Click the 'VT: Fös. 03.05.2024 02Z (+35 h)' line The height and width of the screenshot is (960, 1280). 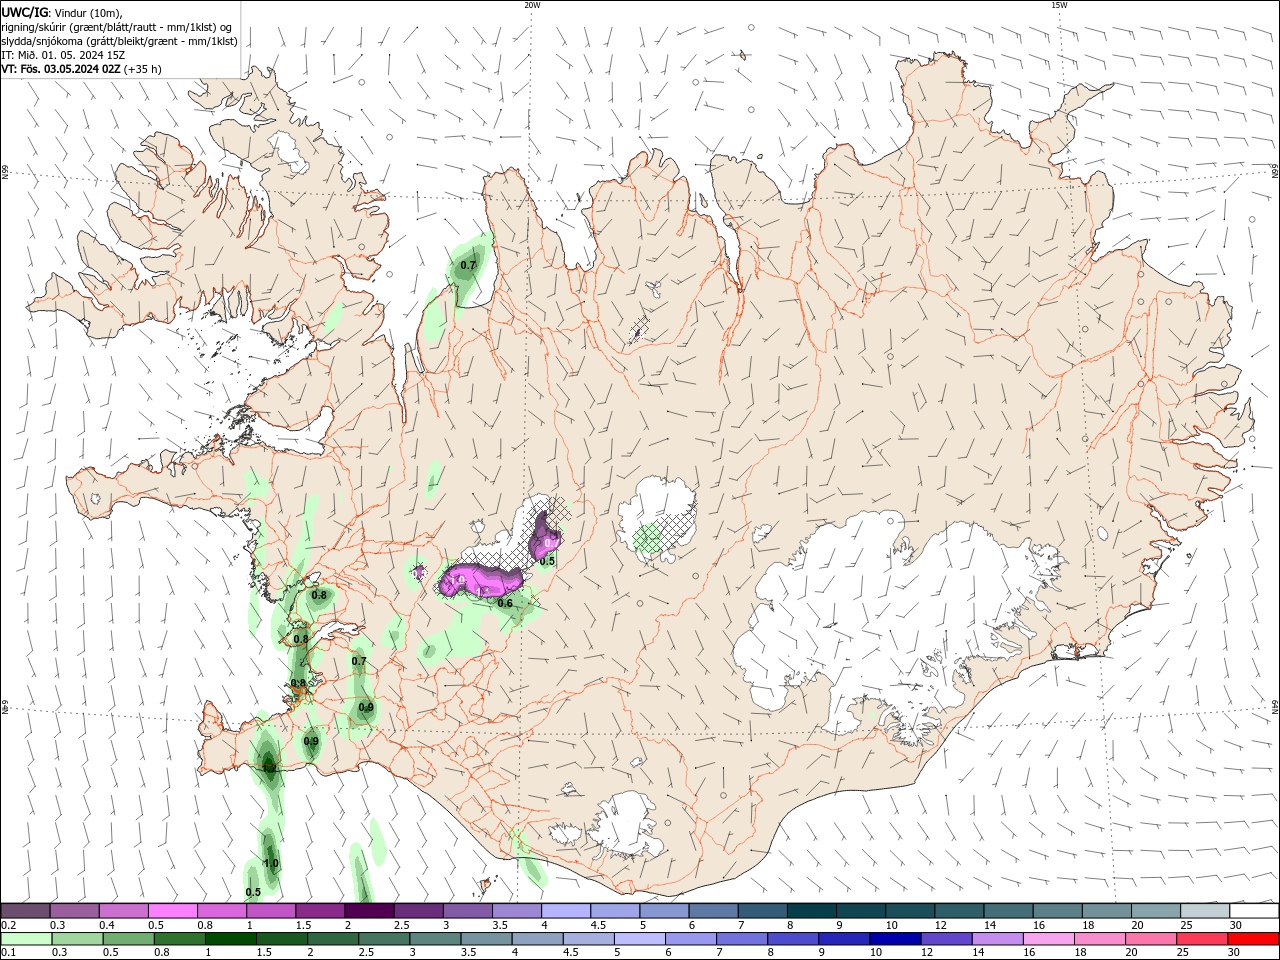tap(82, 69)
